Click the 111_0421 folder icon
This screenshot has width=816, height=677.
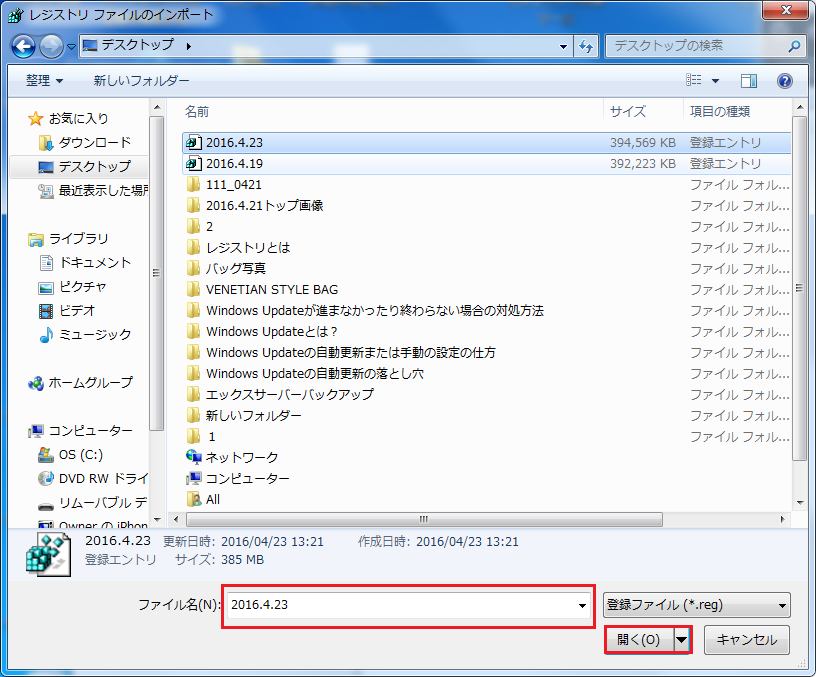(x=193, y=185)
